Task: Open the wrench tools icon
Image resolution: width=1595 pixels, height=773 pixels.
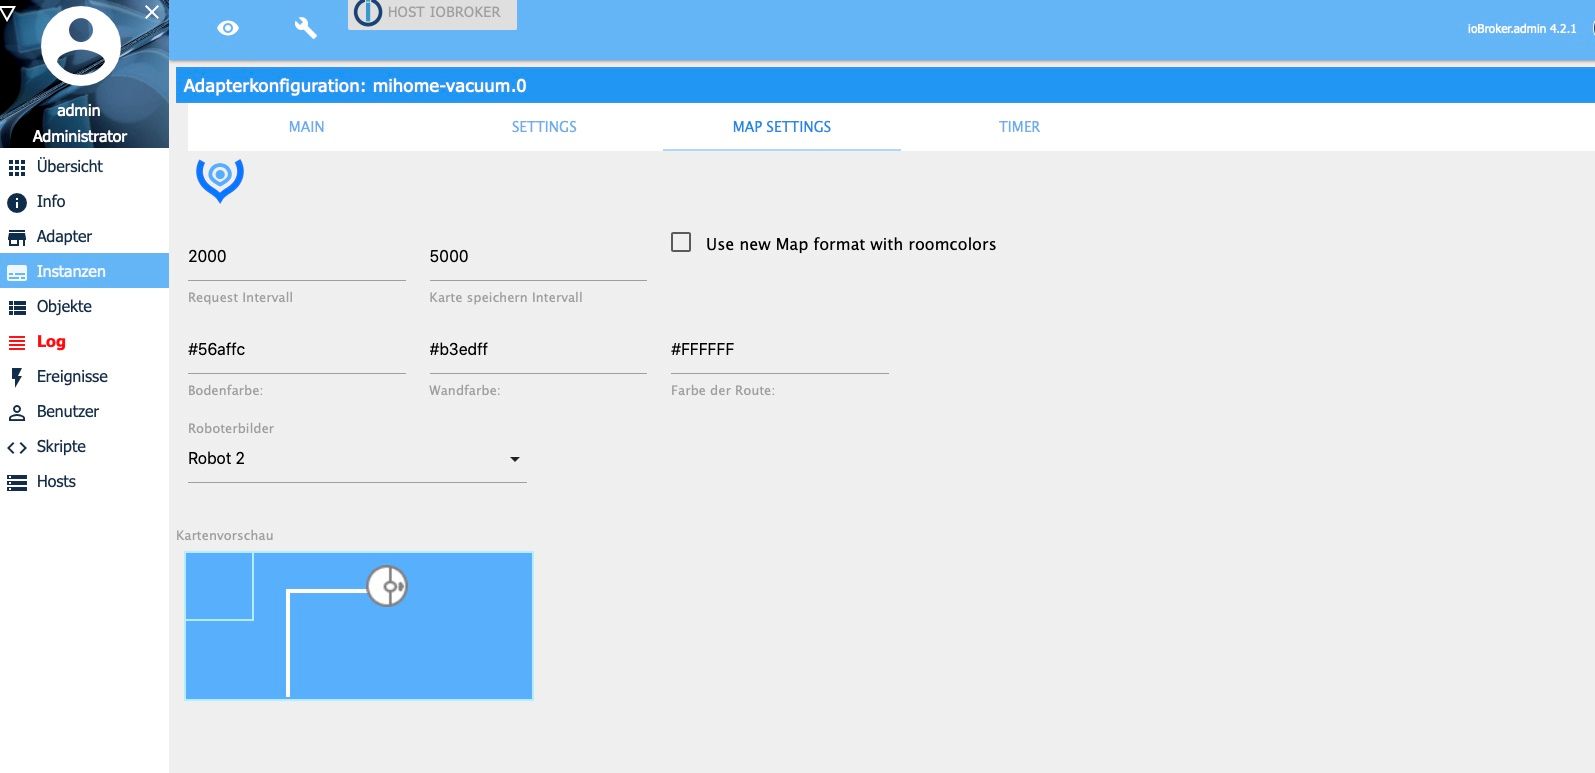Action: 305,28
